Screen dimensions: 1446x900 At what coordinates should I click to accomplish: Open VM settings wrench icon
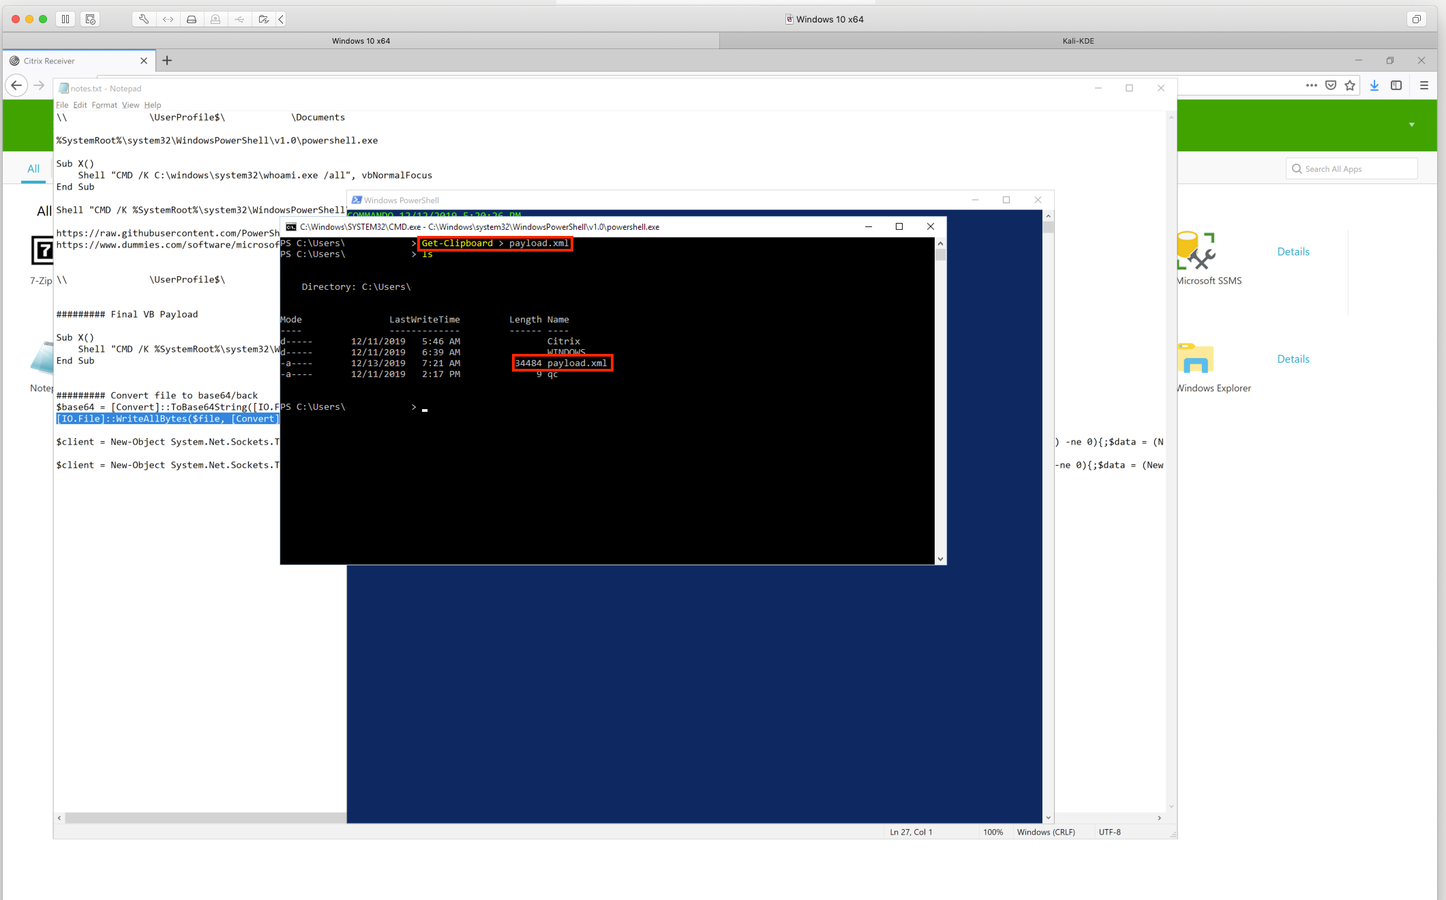click(143, 19)
